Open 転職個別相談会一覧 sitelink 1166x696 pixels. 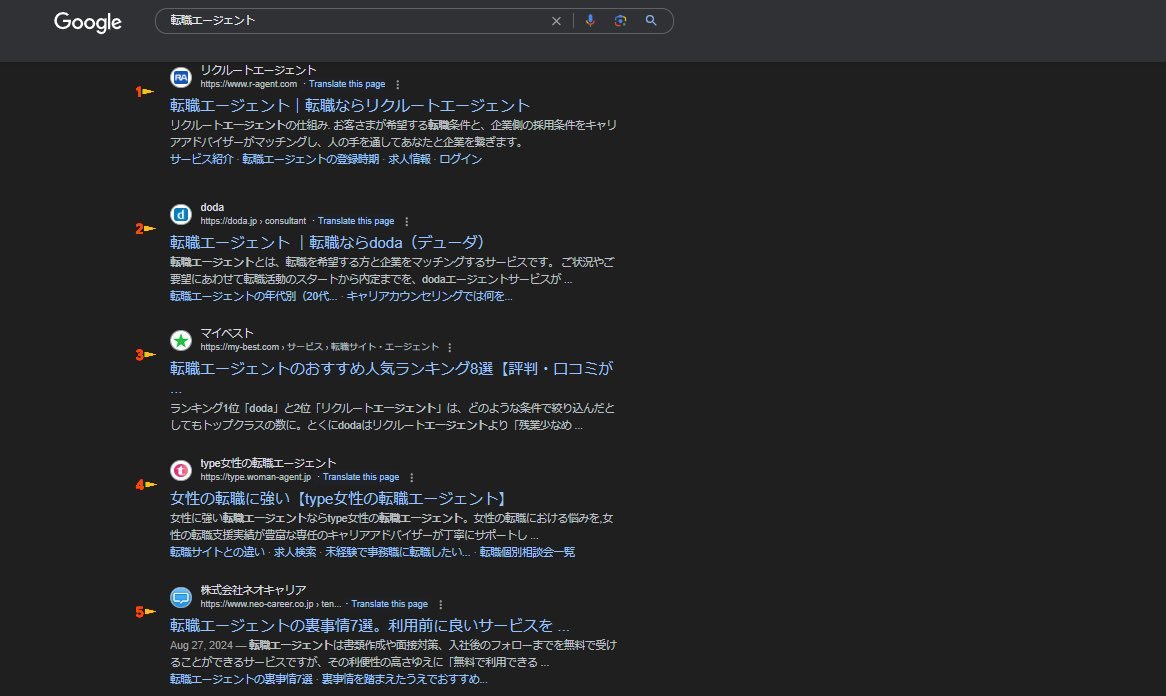tap(527, 552)
